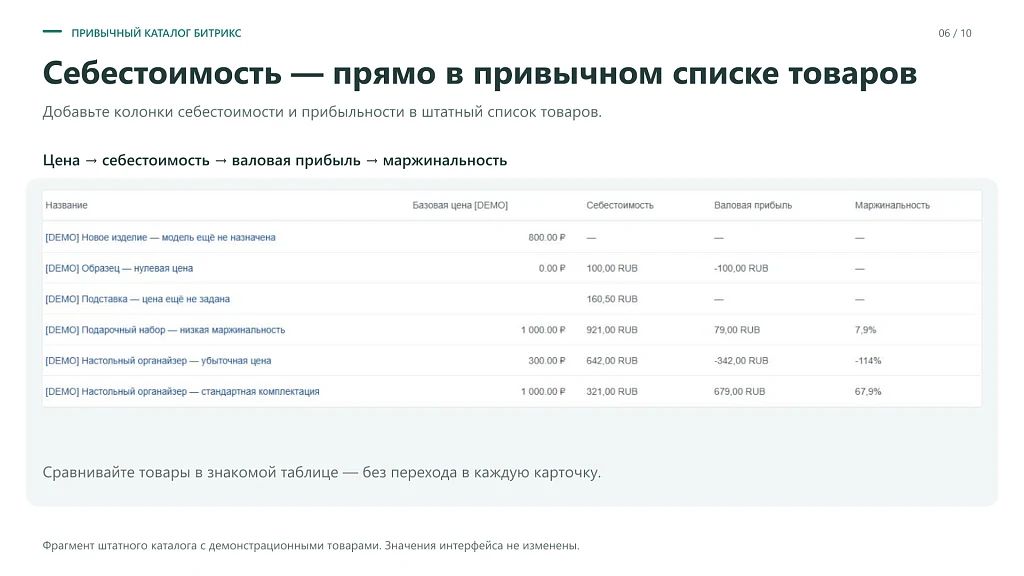The image size is (1024, 576).
Task: Select the cost value 321,00 RUB
Action: [x=612, y=391]
